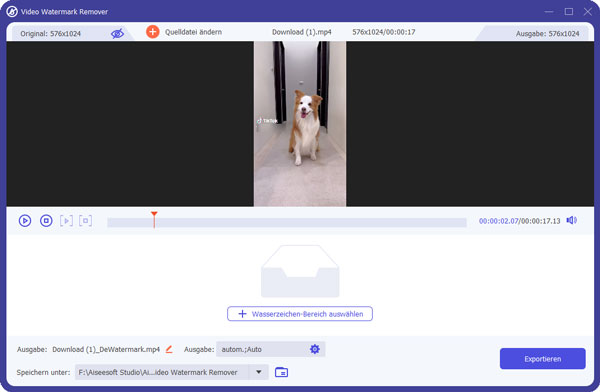The height and width of the screenshot is (392, 600).
Task: Click the Video Watermark Remover app logo
Action: [x=12, y=11]
